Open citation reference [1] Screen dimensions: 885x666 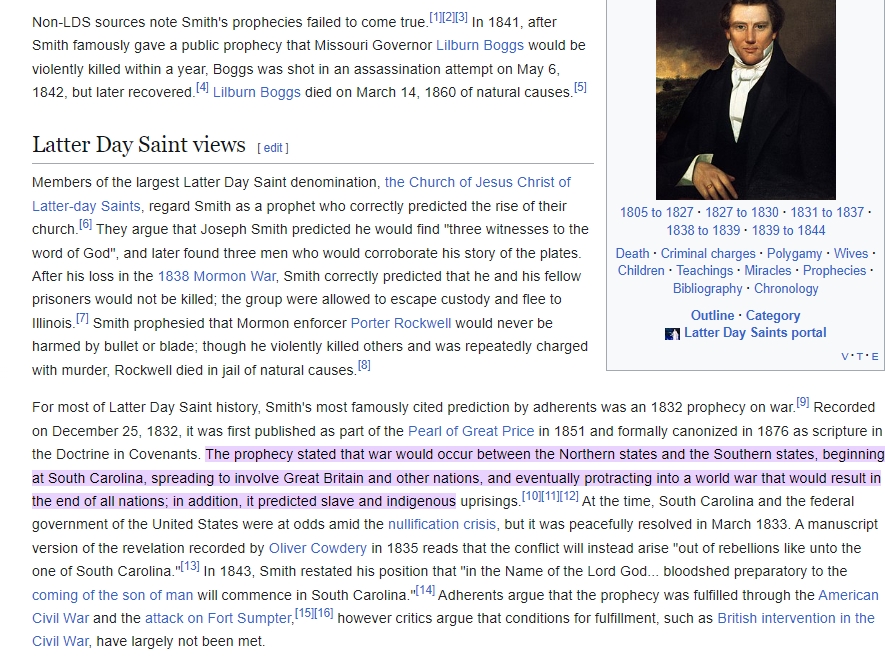tap(435, 17)
